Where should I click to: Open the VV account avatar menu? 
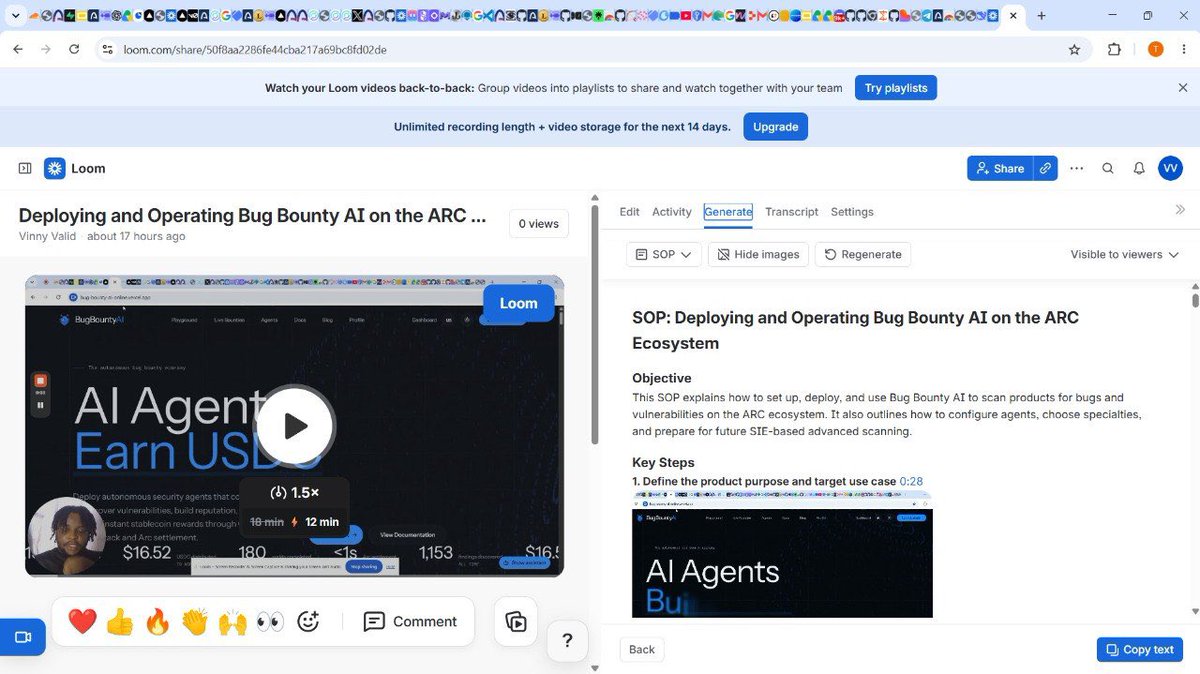tap(1170, 169)
